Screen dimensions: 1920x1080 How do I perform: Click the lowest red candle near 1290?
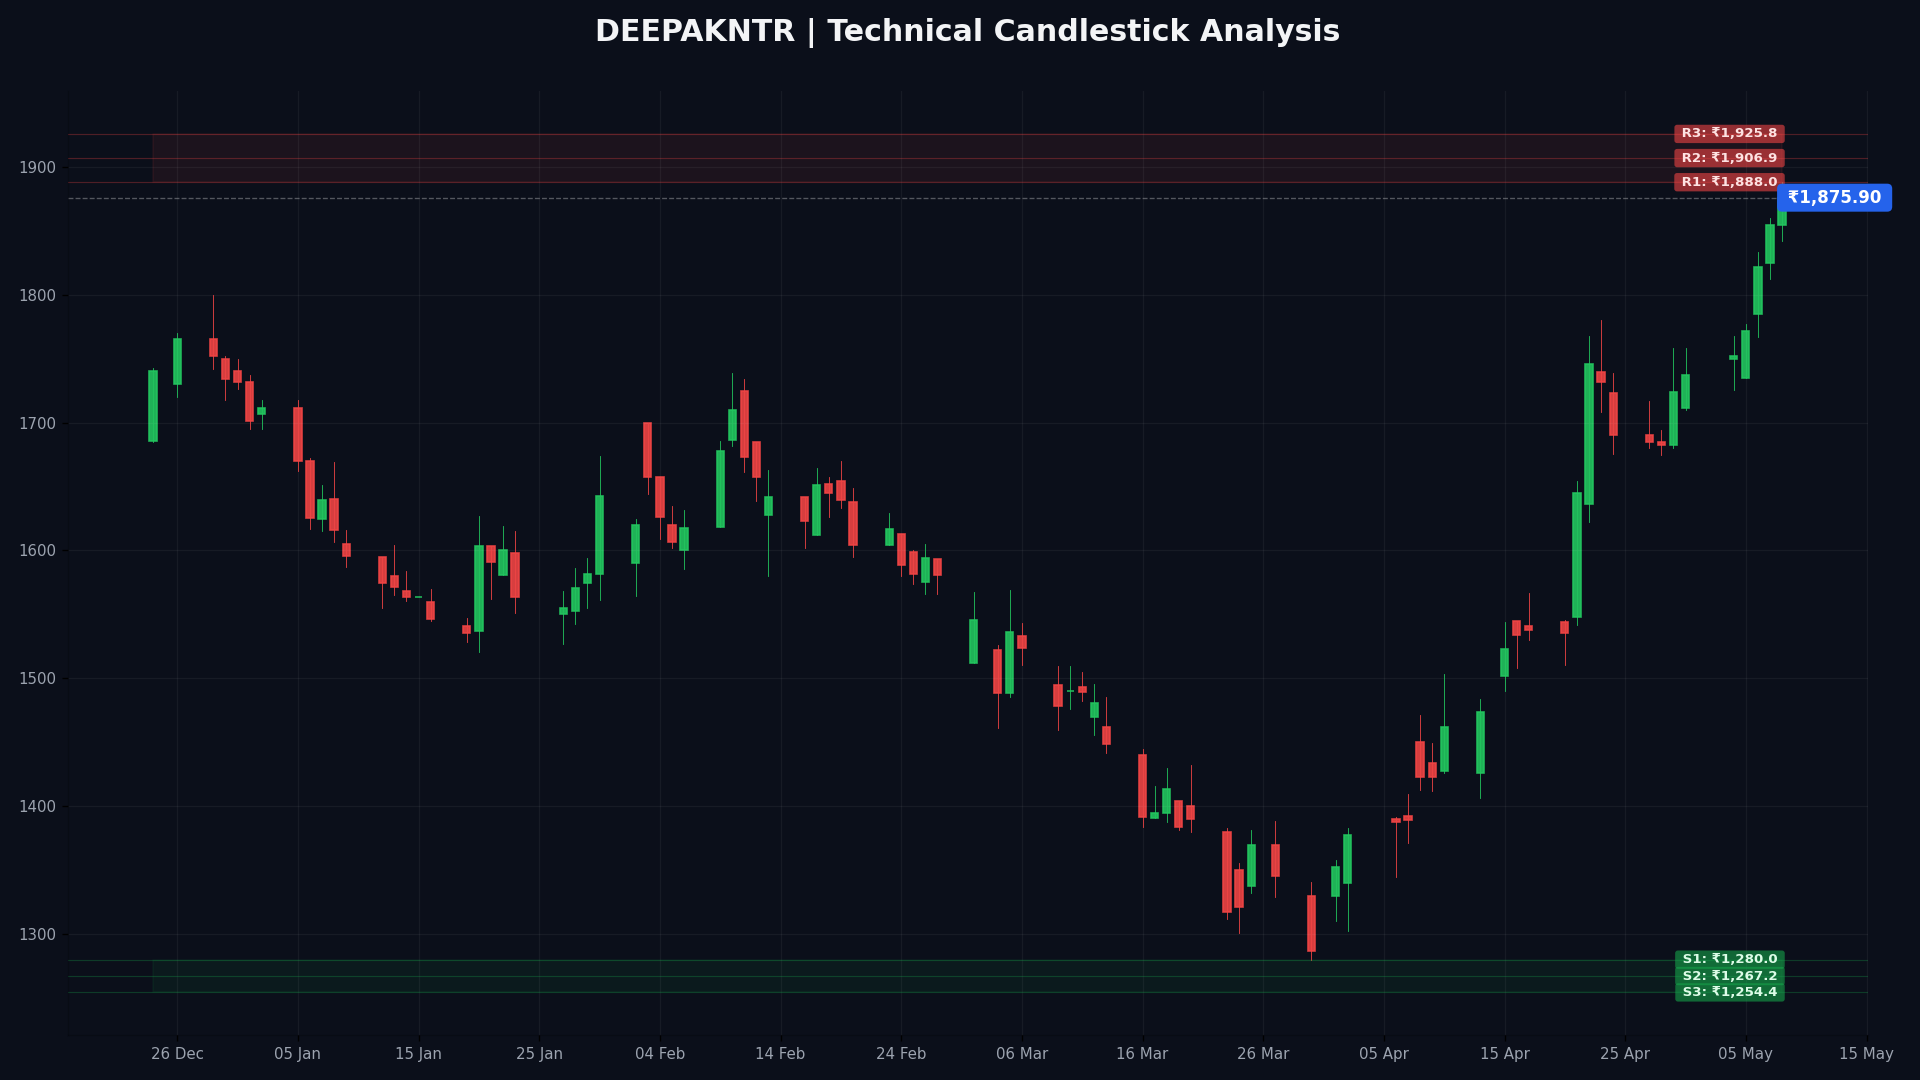(1311, 923)
